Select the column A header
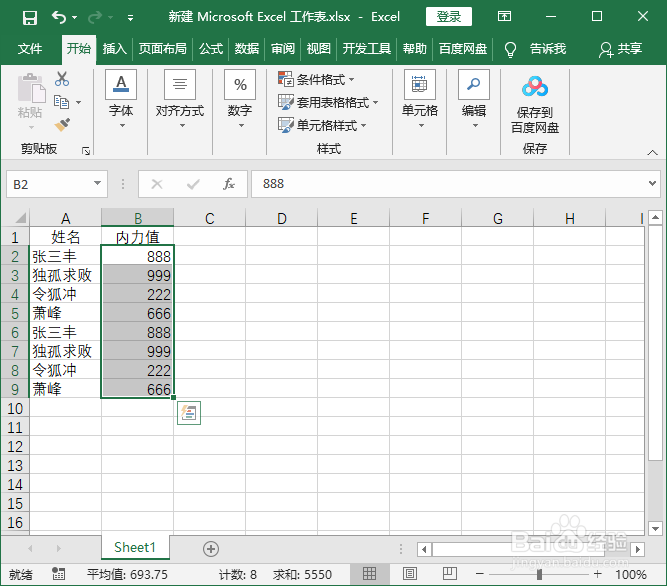Image resolution: width=667 pixels, height=586 pixels. 65,218
